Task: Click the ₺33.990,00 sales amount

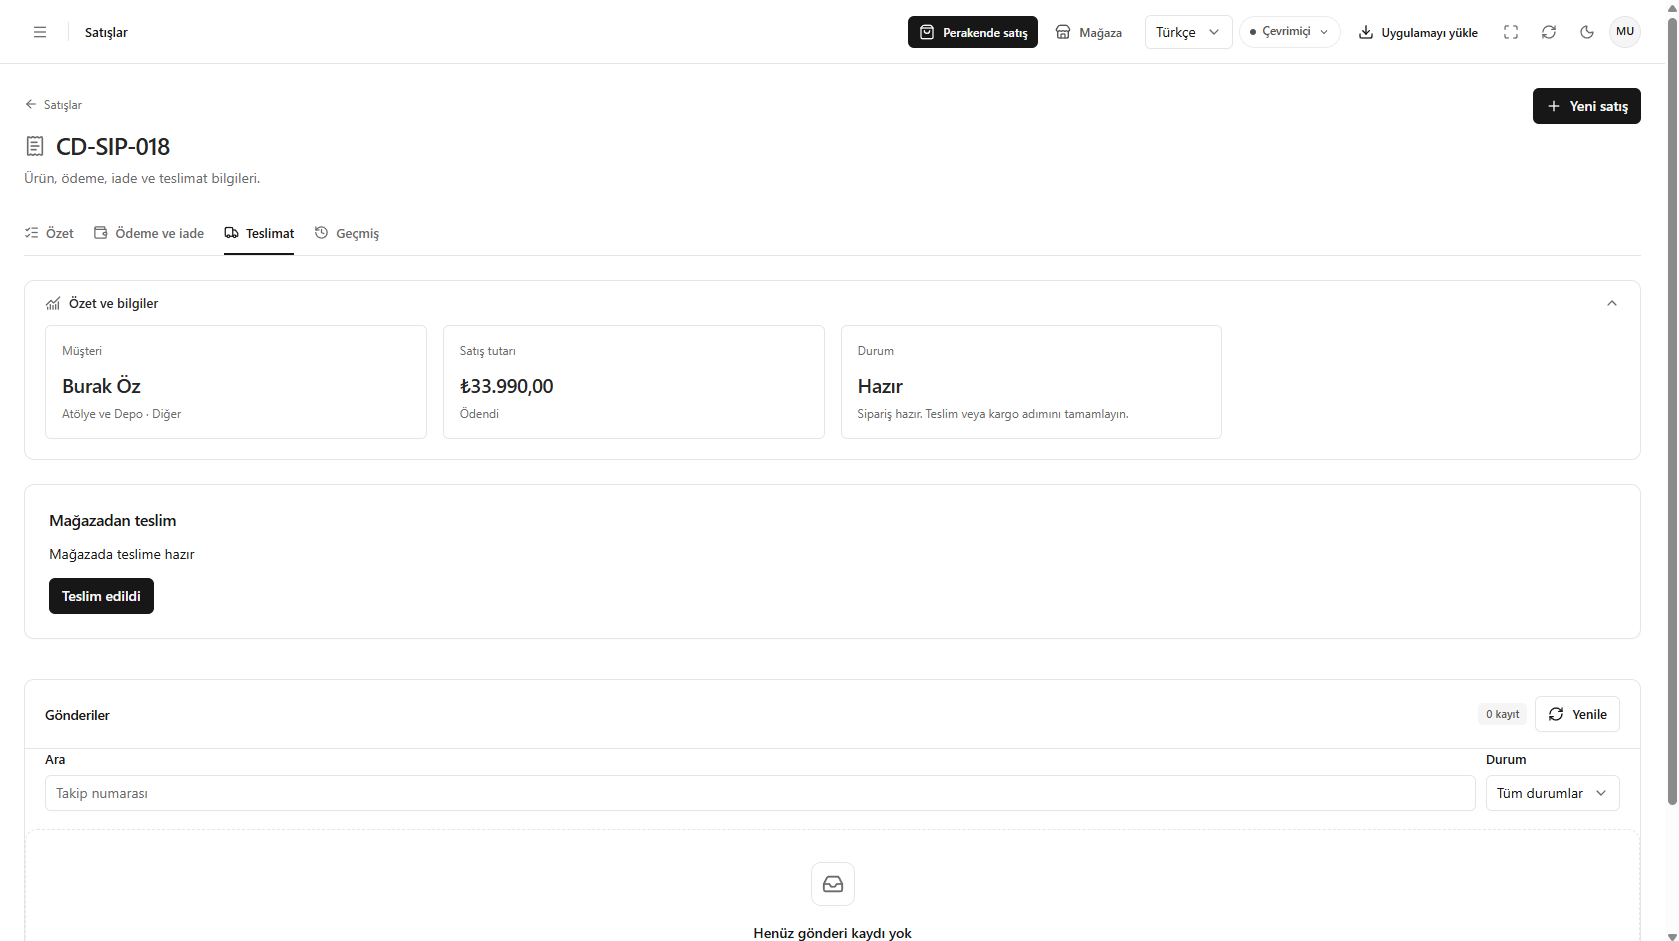Action: point(506,386)
